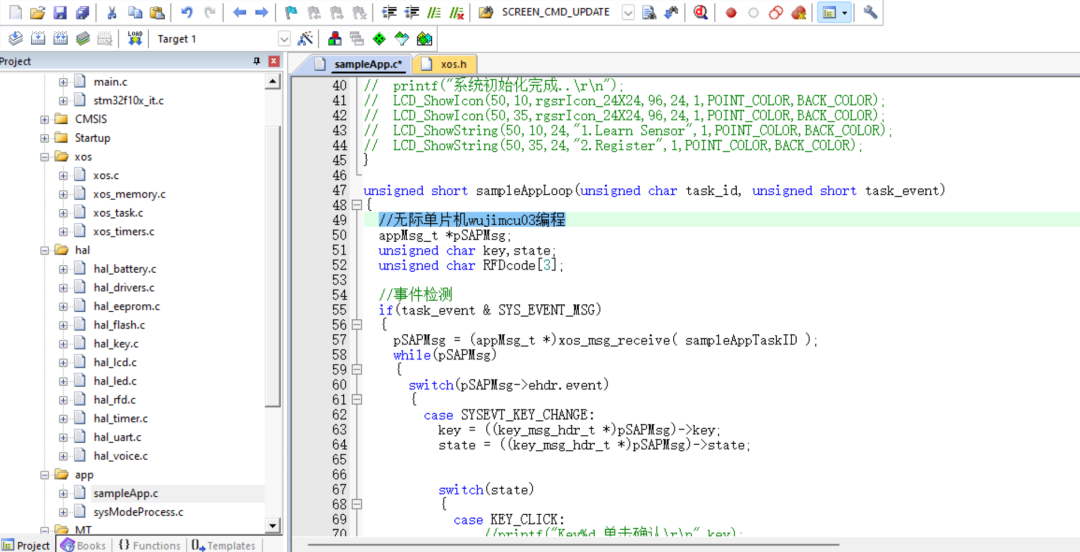Collapse the hal folder

45,250
